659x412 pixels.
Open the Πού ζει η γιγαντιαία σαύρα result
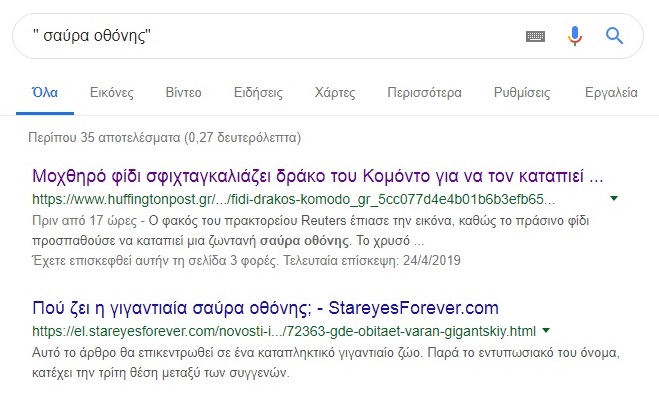(265, 308)
